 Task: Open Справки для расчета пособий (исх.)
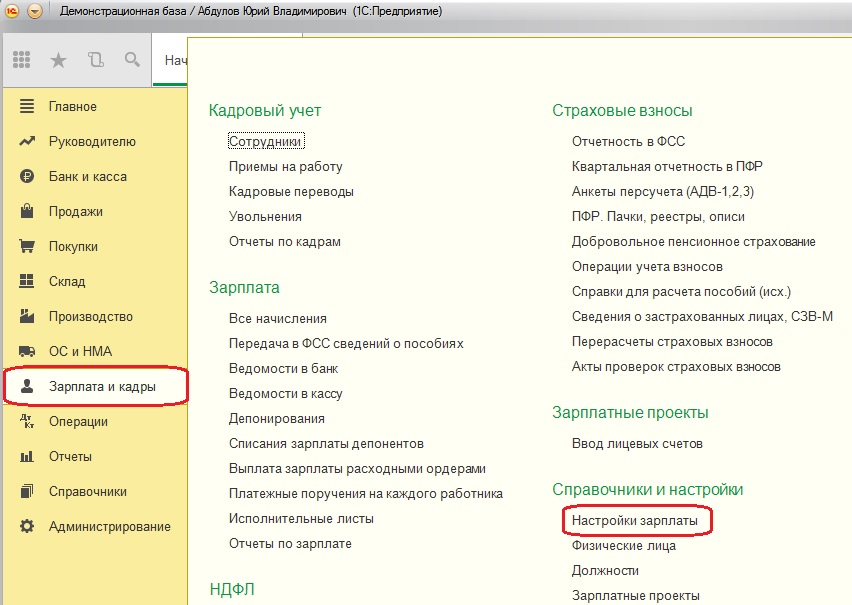tap(681, 291)
